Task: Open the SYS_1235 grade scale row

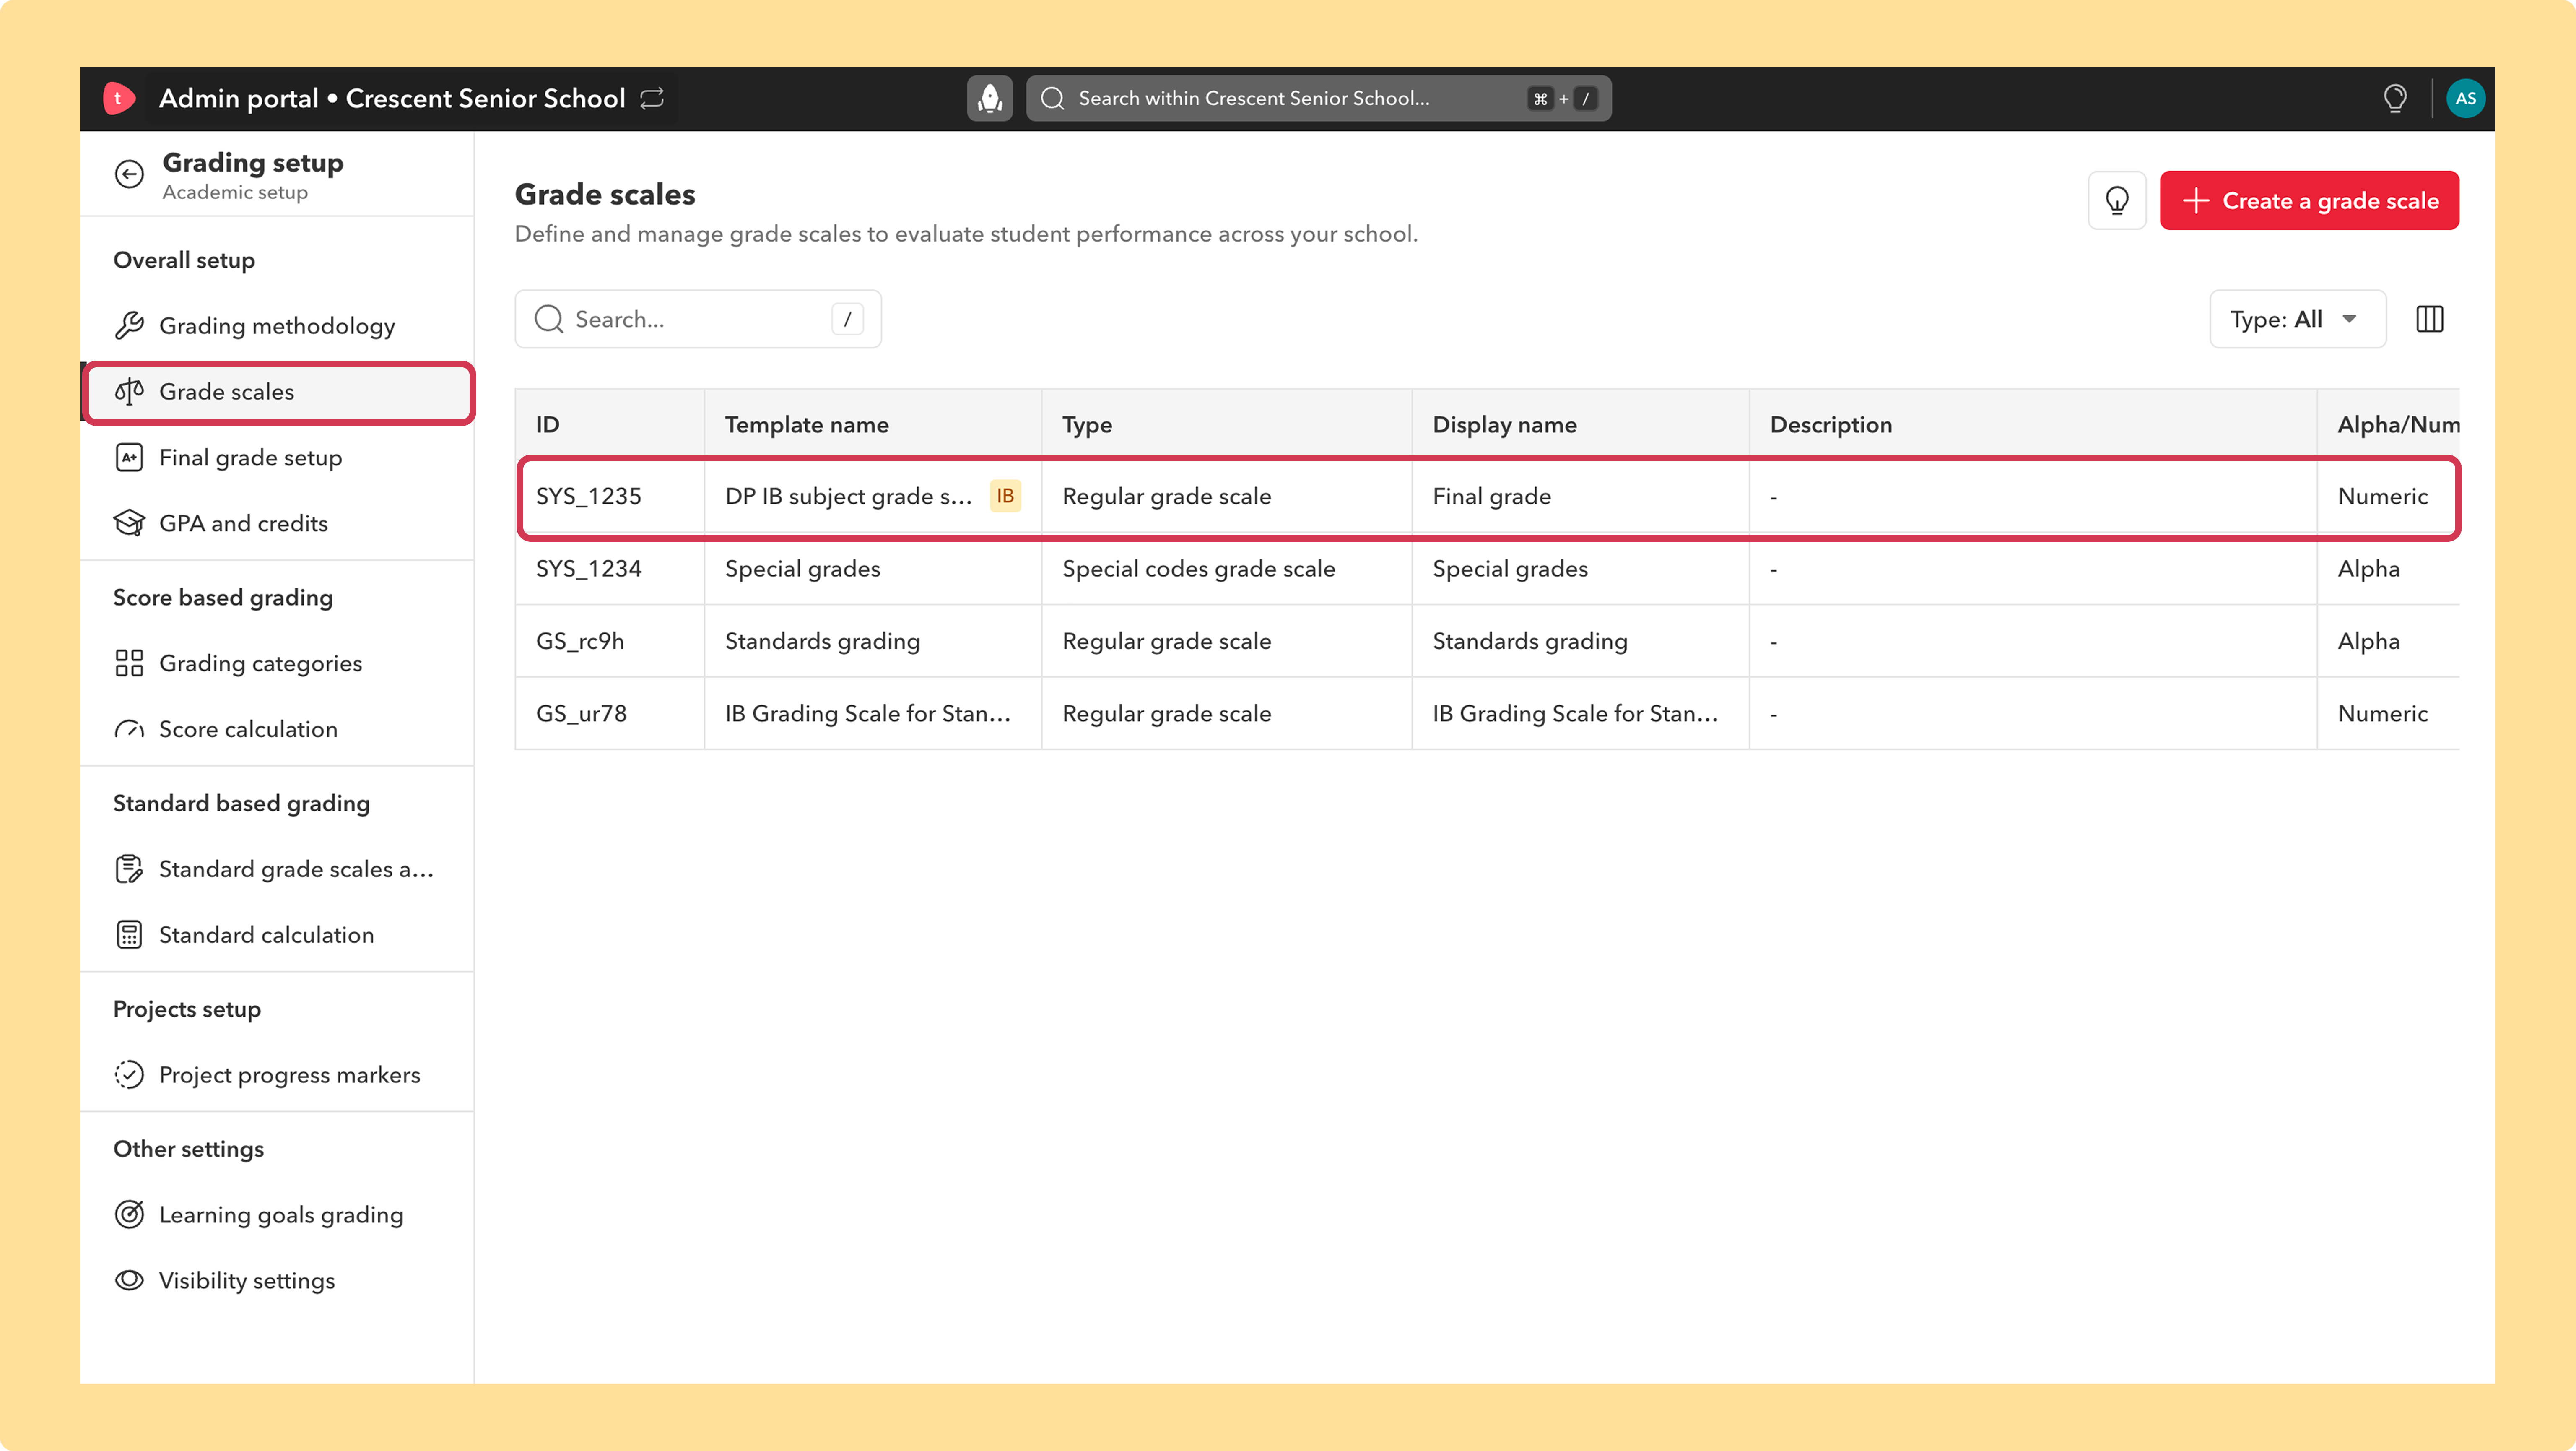Action: 1487,497
